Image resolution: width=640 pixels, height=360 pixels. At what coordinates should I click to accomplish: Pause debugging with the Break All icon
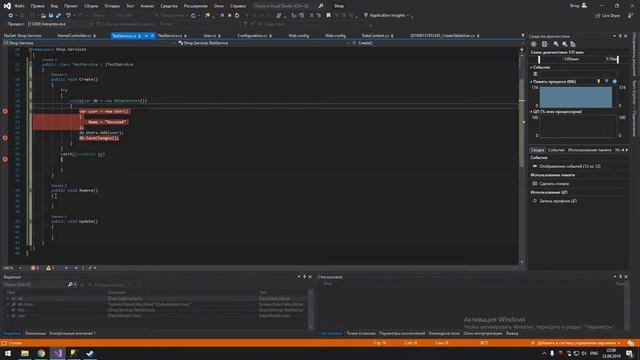[222, 16]
